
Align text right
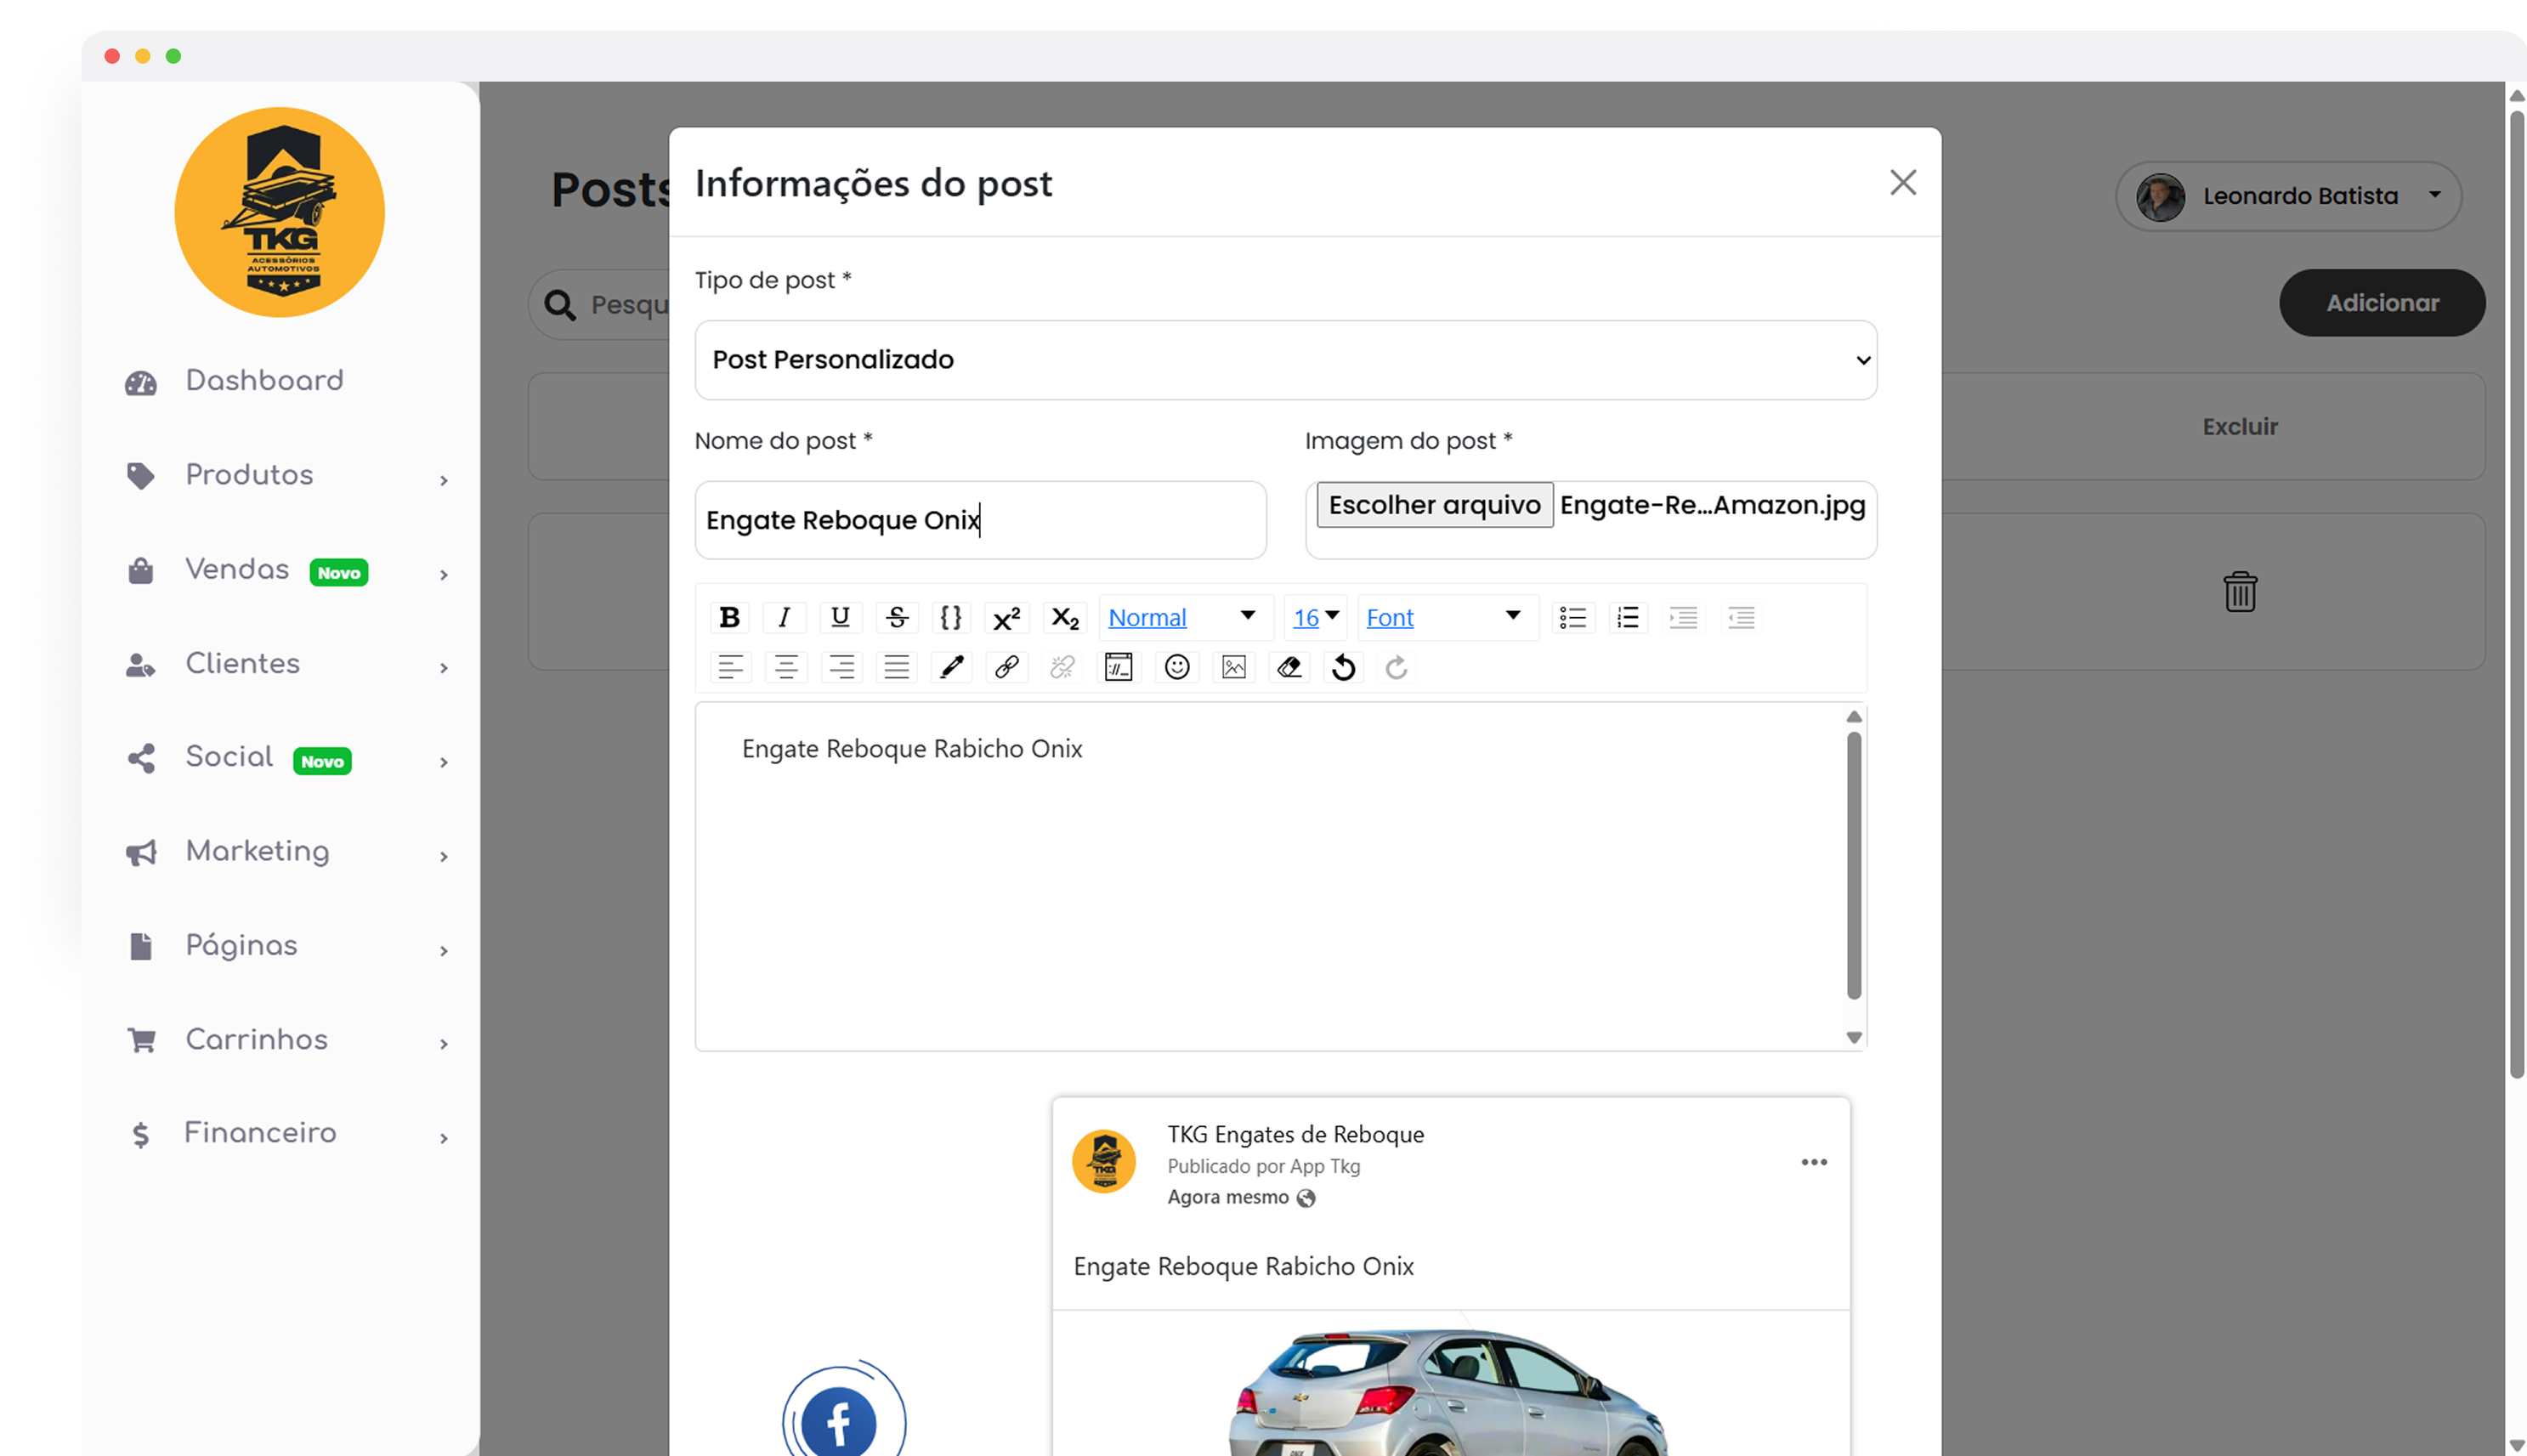pos(841,667)
